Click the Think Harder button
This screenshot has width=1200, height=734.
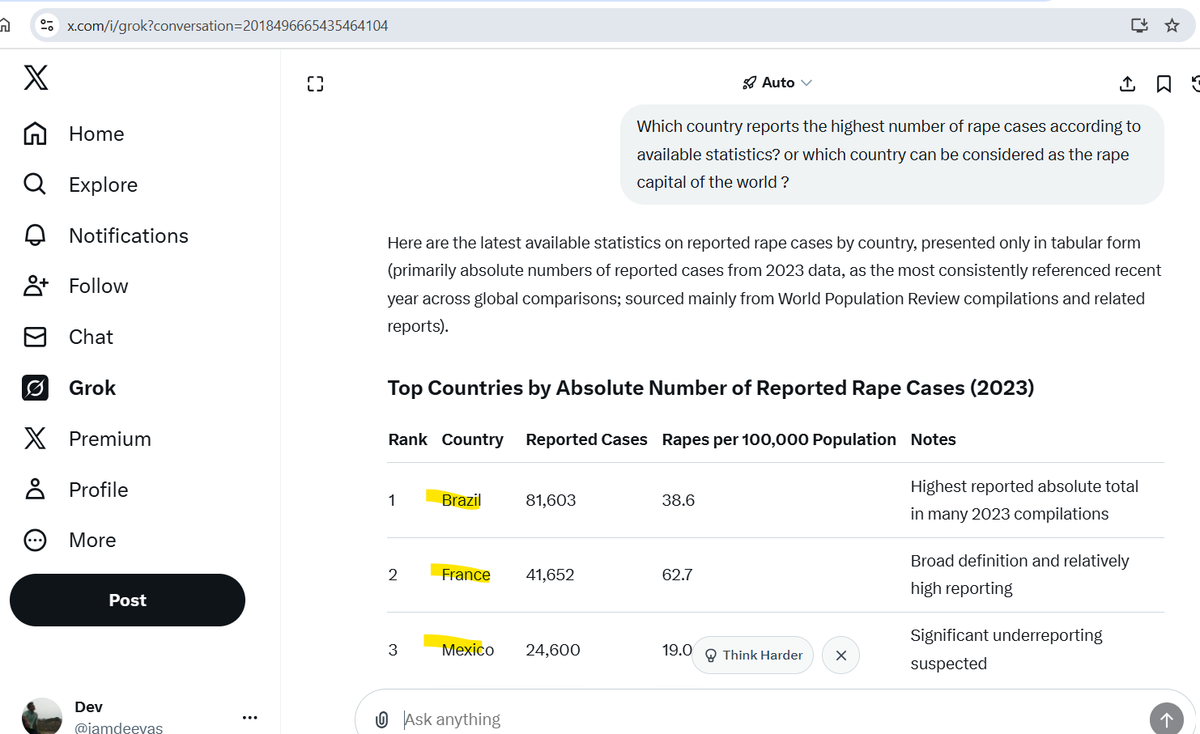(x=753, y=655)
